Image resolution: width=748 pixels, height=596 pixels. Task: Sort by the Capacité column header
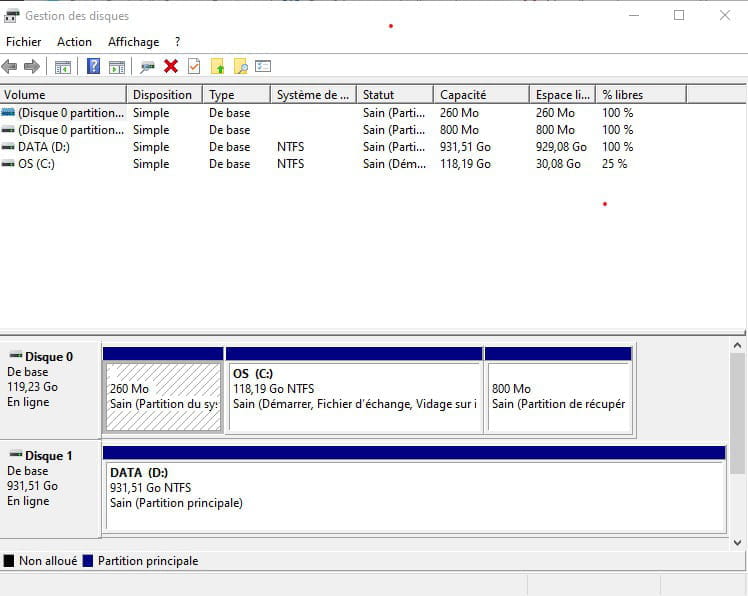click(481, 94)
